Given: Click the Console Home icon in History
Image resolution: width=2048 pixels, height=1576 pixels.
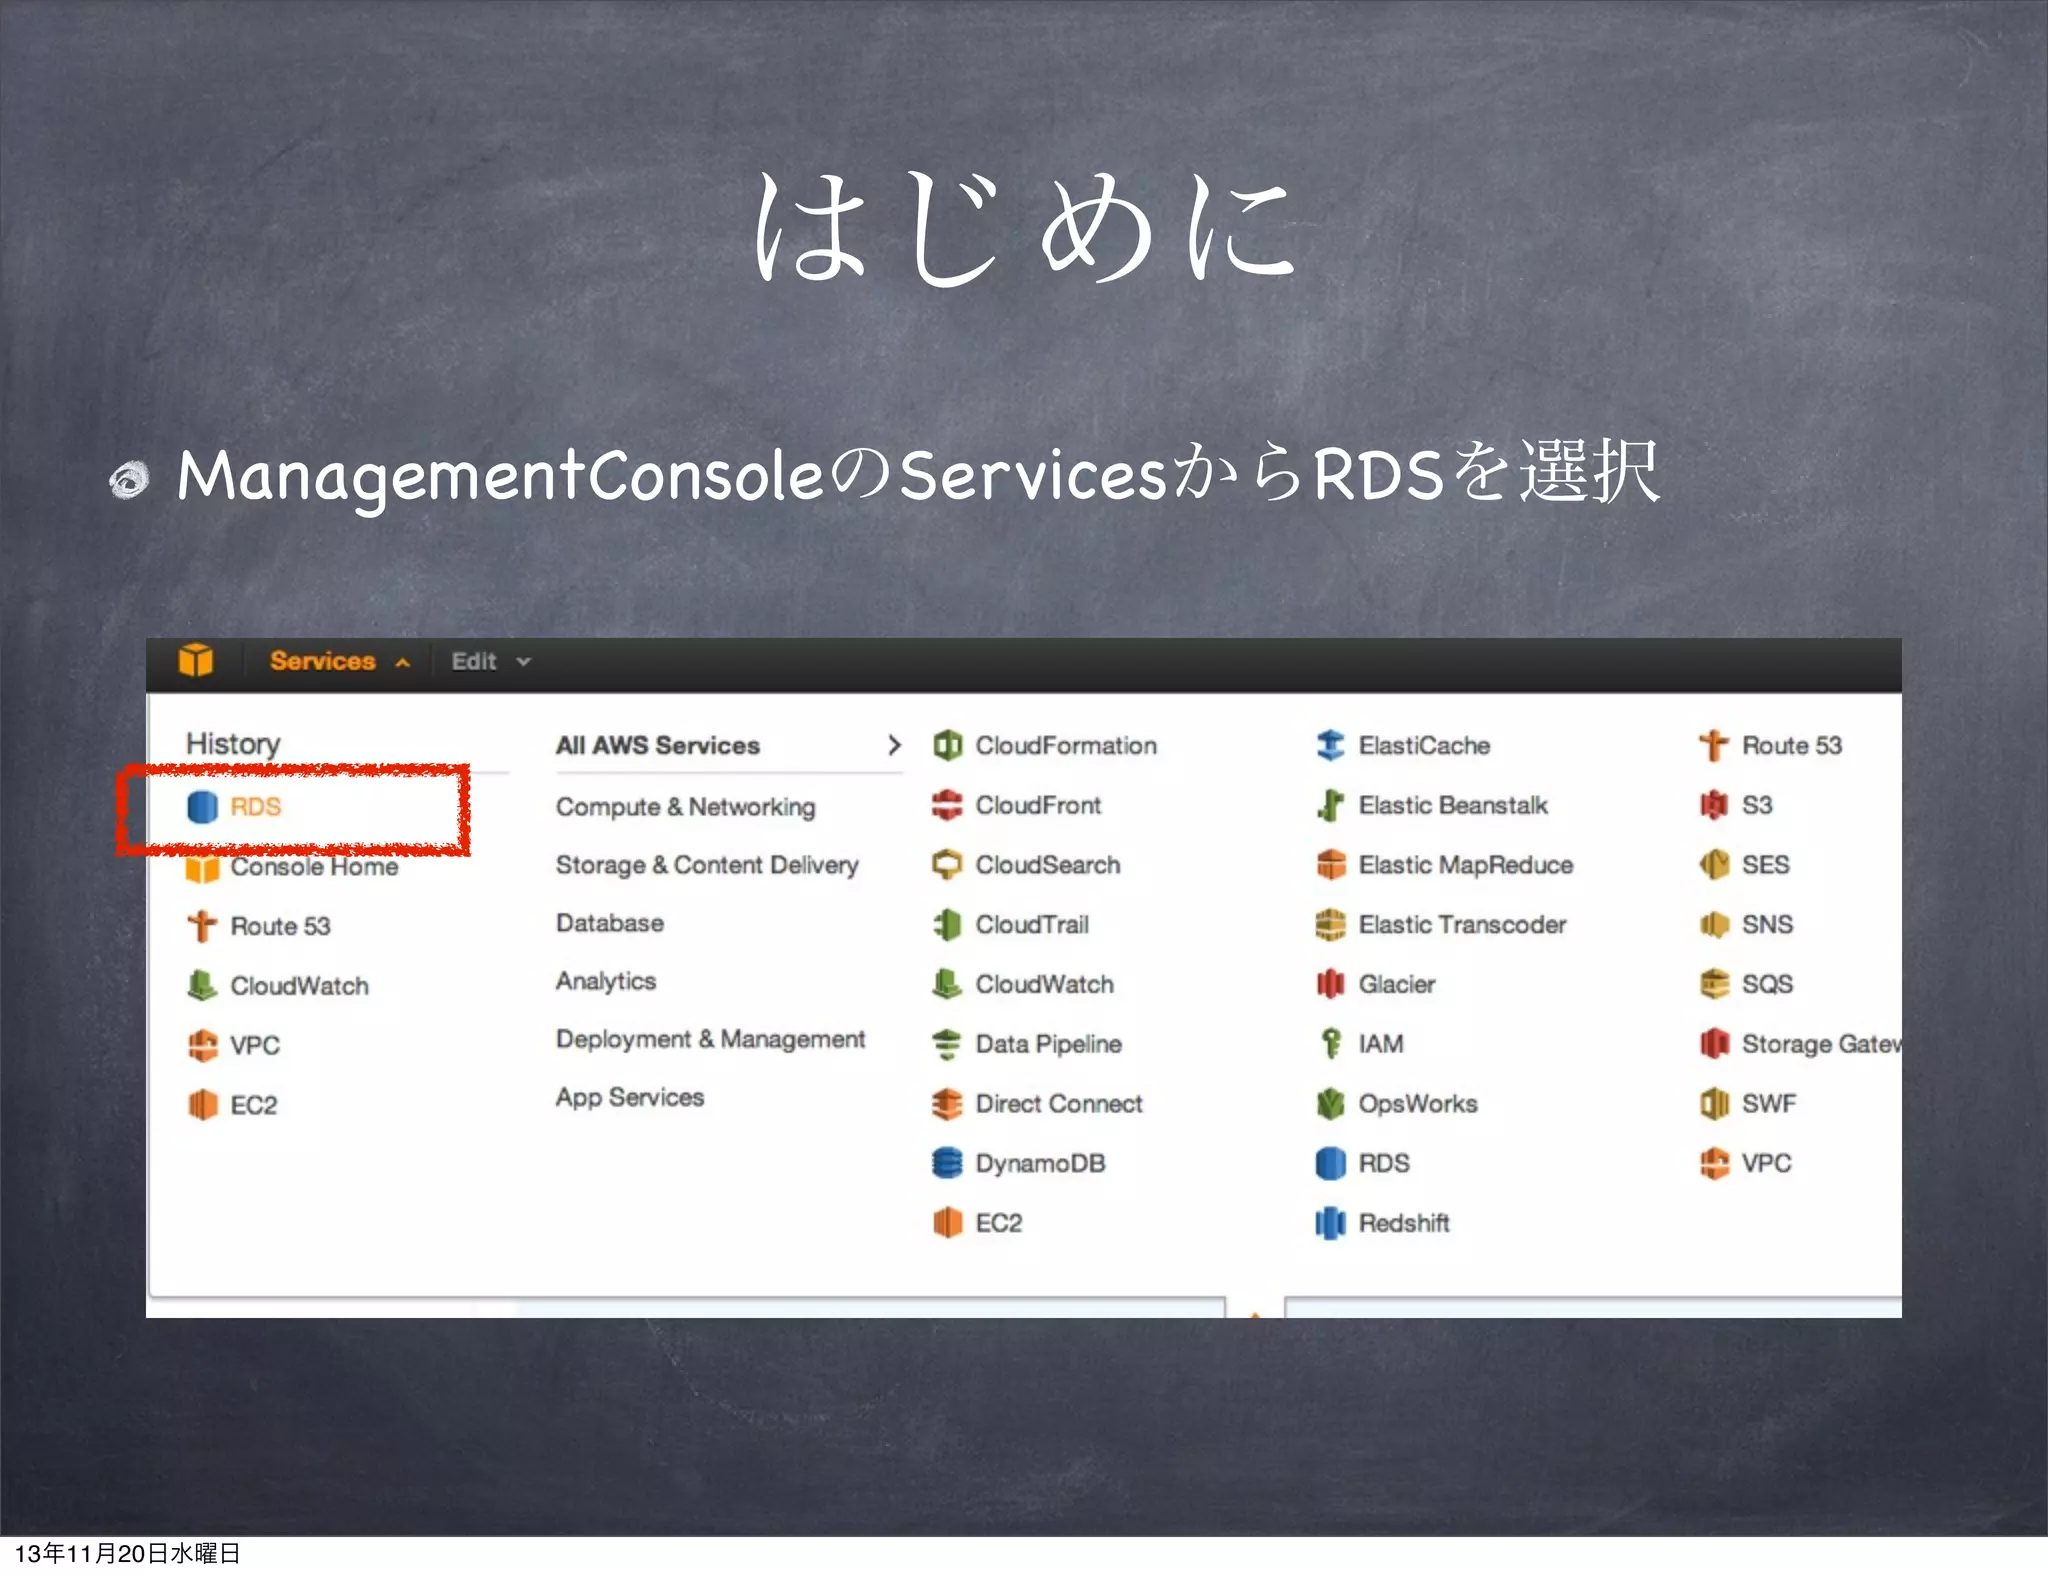Looking at the screenshot, I should 202,868.
